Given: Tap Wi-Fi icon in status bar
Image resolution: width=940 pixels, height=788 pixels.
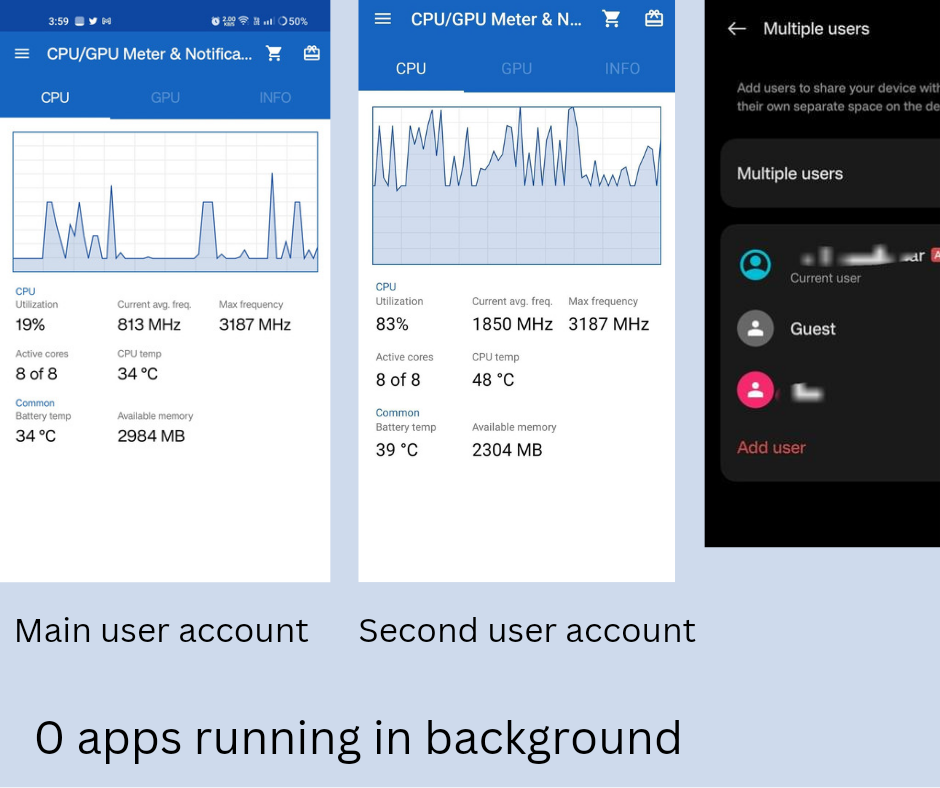Looking at the screenshot, I should tap(243, 21).
